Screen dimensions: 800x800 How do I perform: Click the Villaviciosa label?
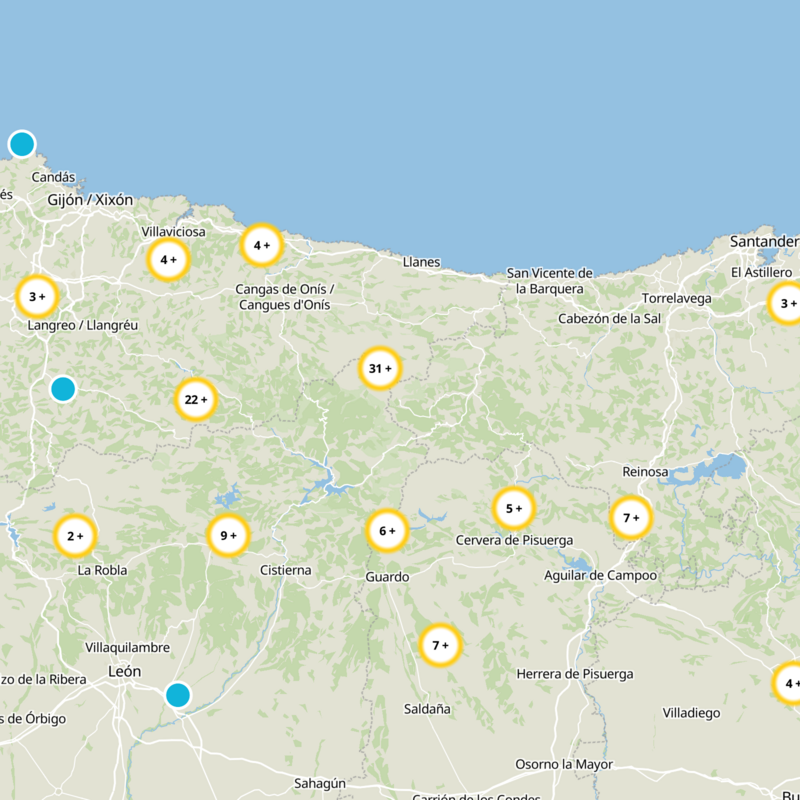click(173, 232)
